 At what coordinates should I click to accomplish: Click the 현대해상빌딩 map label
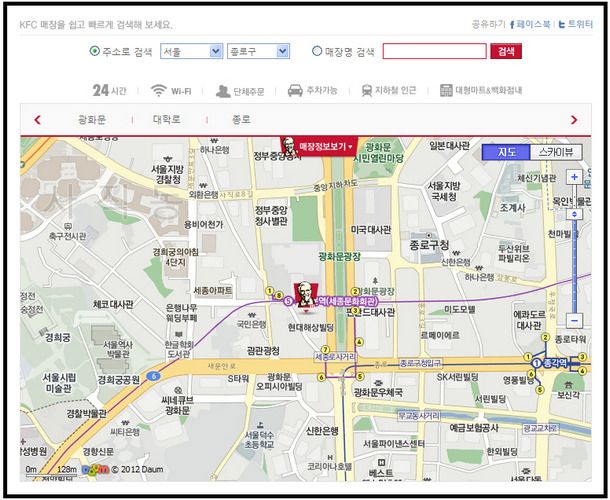[311, 328]
